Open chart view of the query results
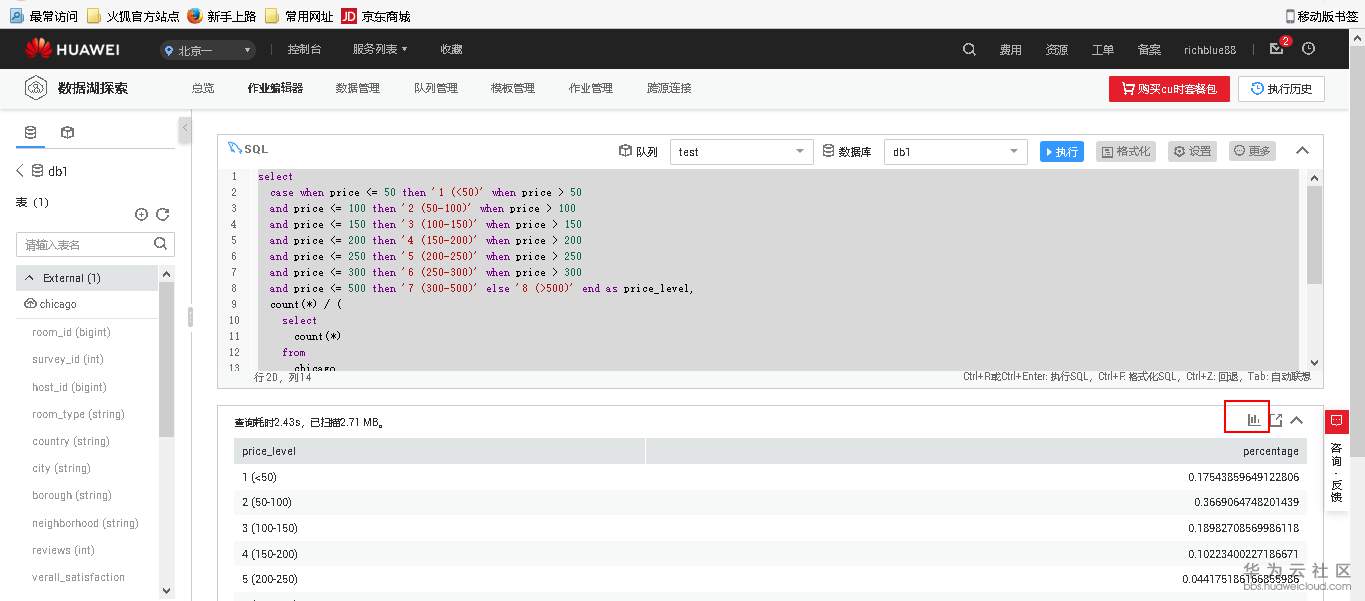 [x=1246, y=419]
